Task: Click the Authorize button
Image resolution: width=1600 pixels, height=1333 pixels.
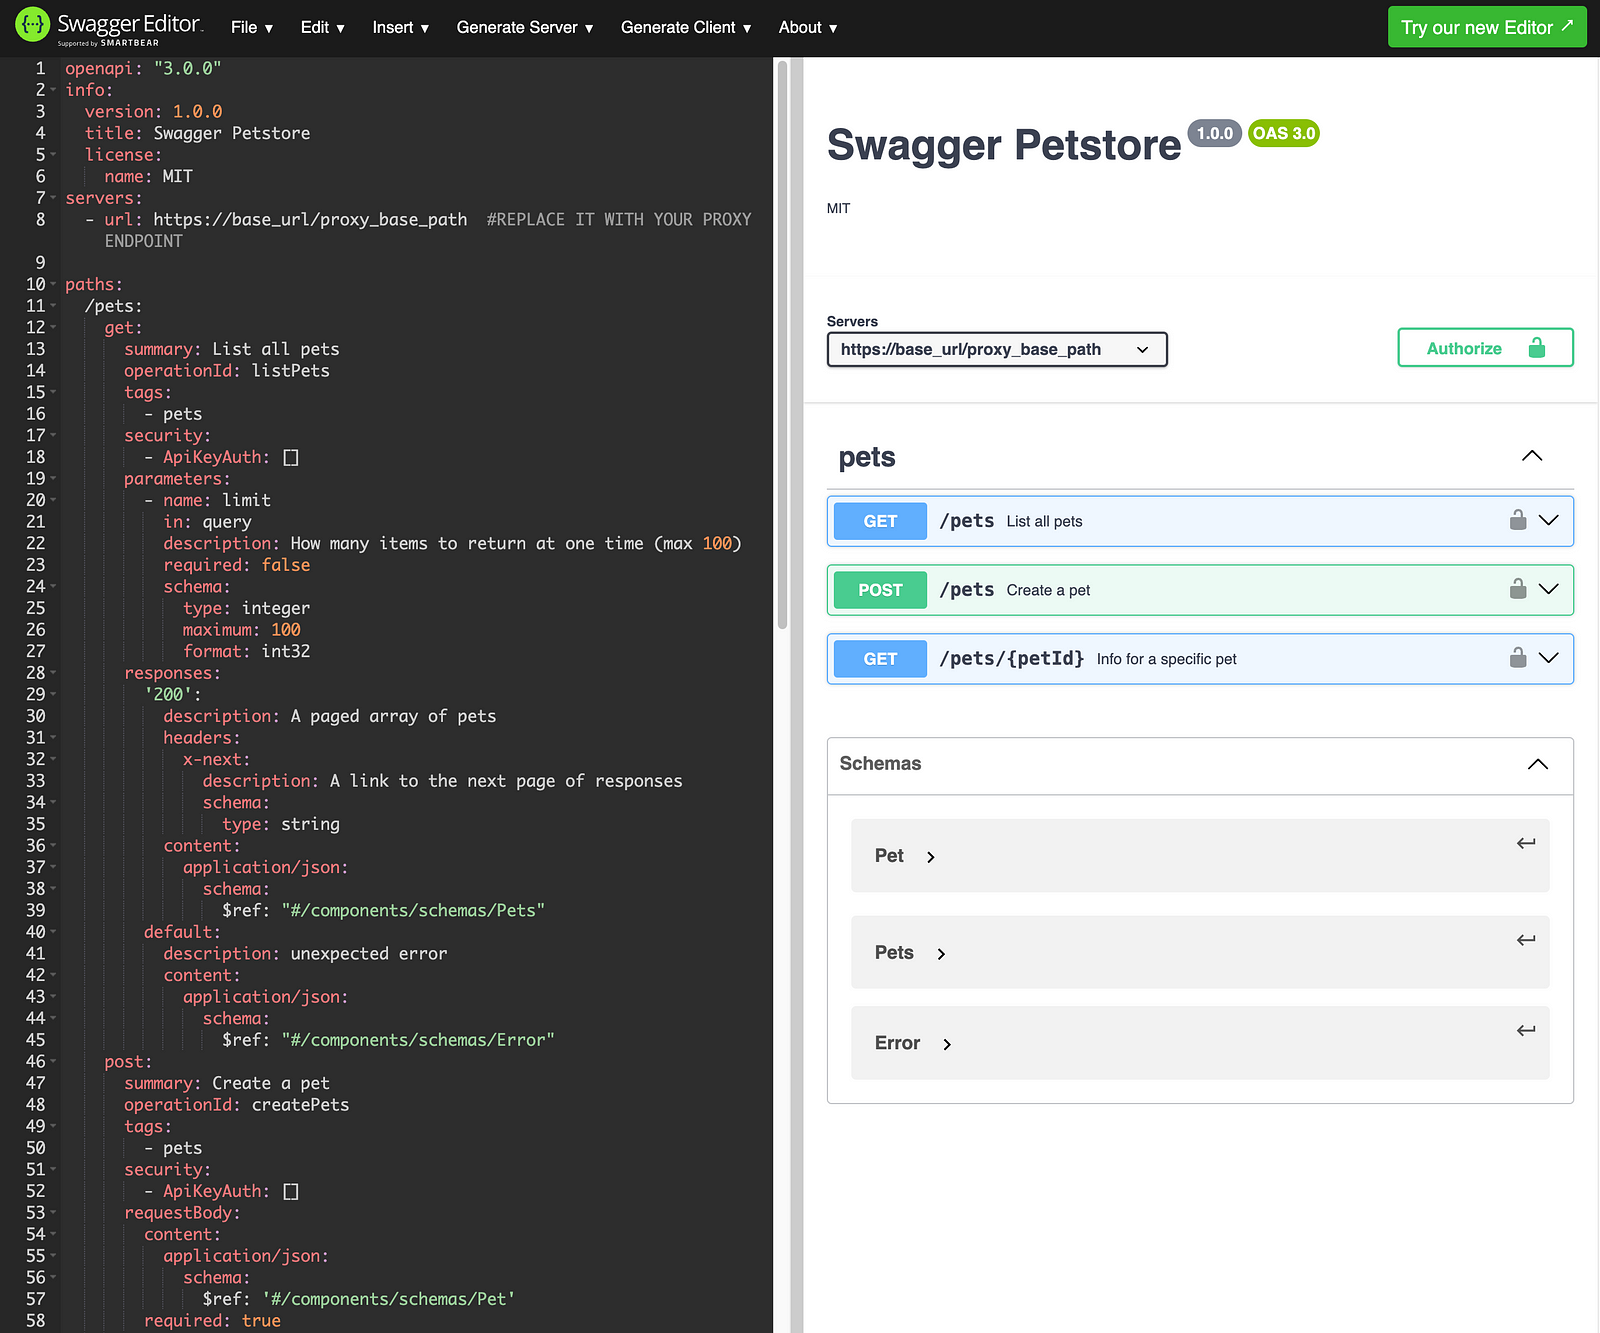Action: pos(1485,347)
